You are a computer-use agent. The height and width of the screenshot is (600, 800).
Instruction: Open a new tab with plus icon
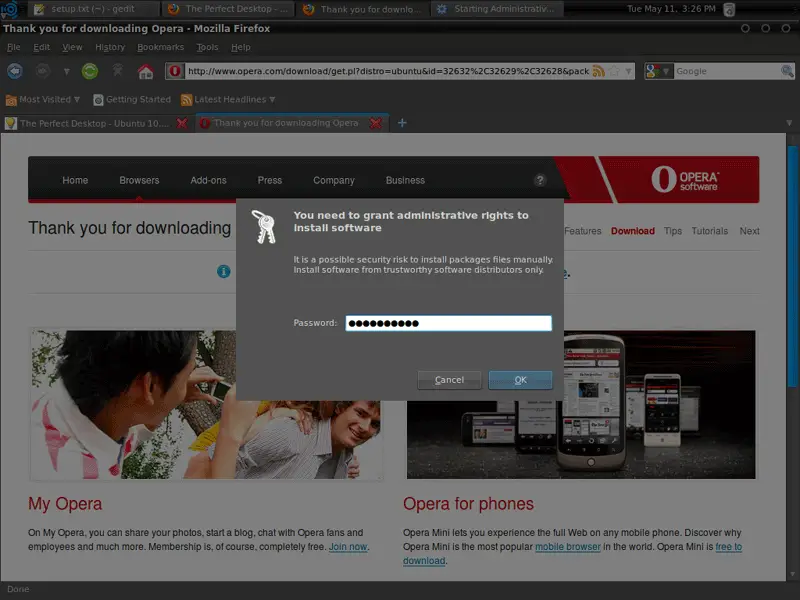point(402,123)
